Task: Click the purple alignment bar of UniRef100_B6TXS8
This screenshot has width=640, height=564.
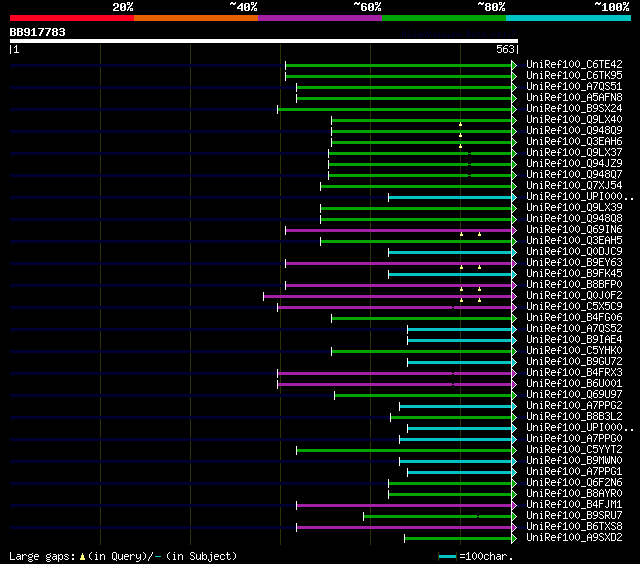Action: 404,528
